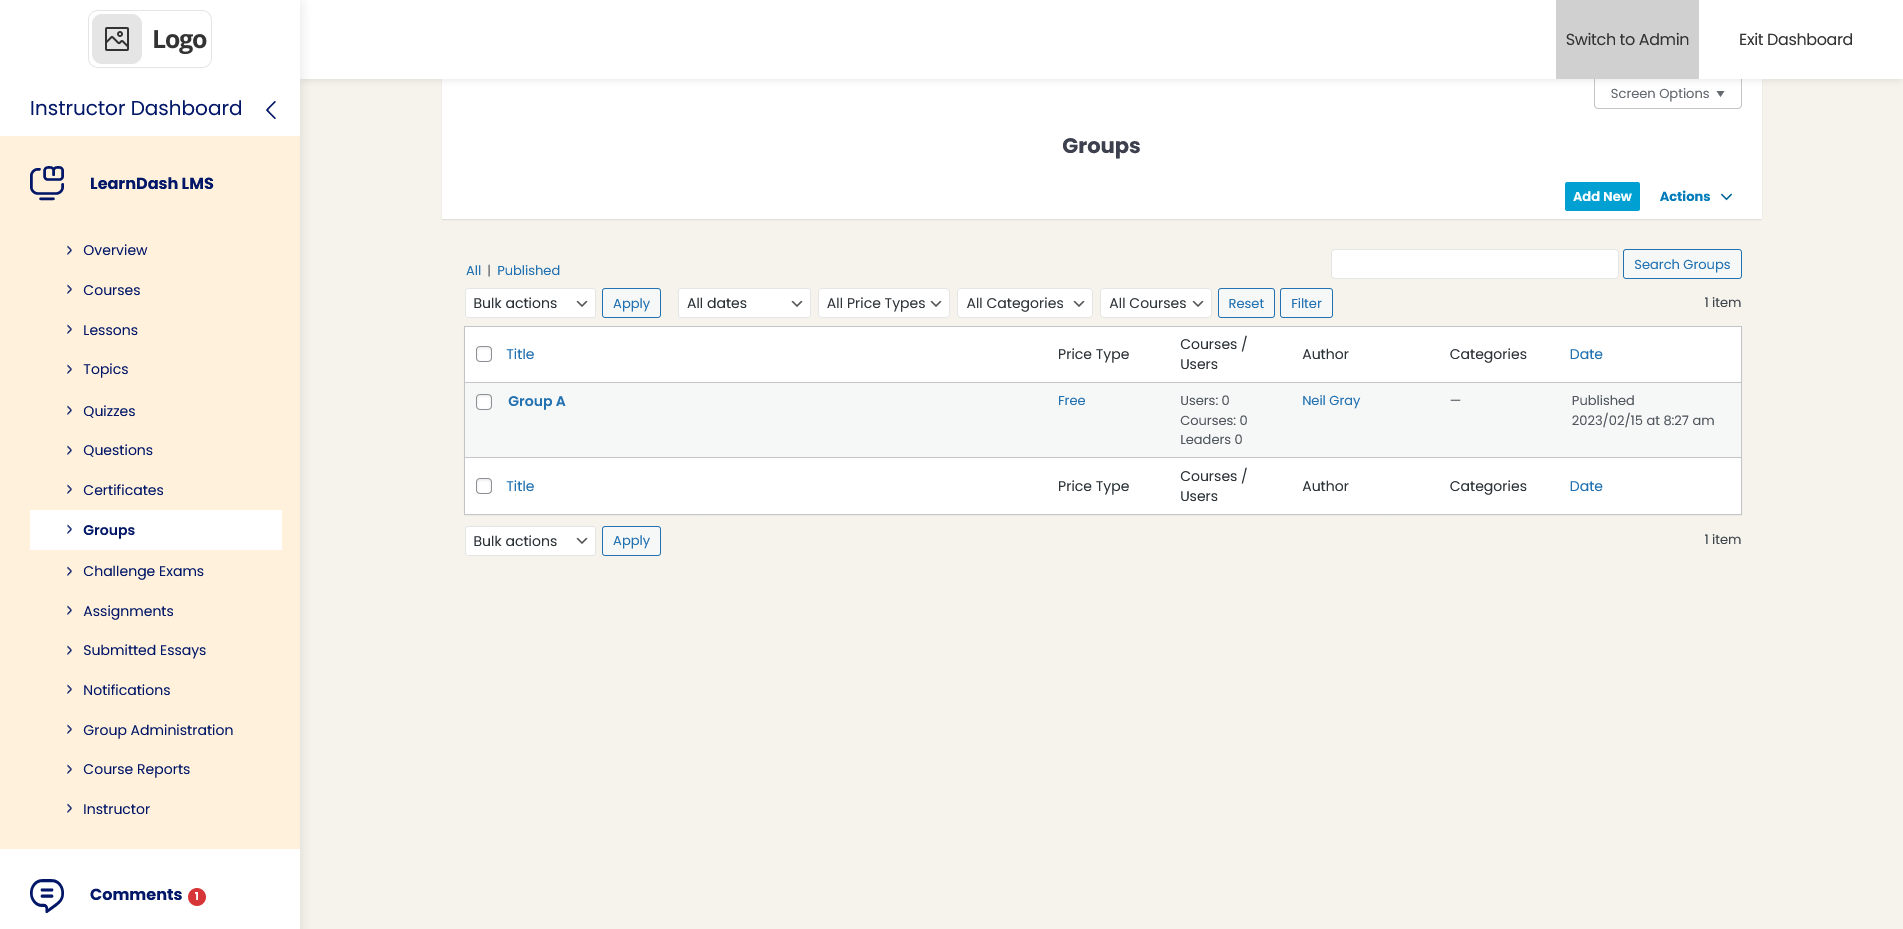This screenshot has height=929, width=1903.
Task: Show Published groups filter link
Action: [528, 270]
